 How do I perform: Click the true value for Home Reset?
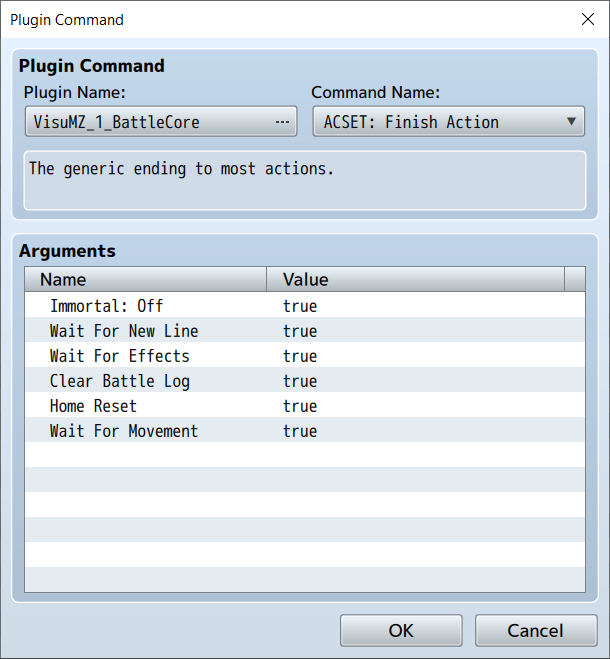click(300, 406)
